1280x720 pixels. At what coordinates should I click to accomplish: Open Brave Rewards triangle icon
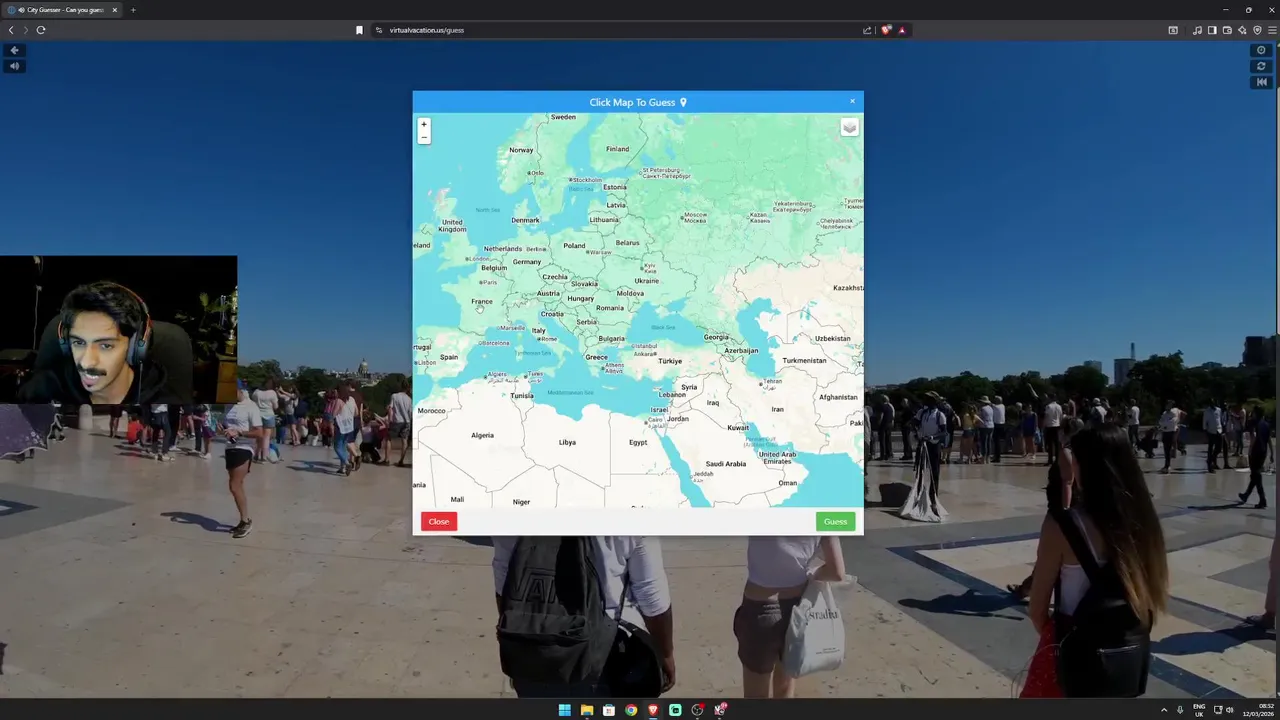901,30
